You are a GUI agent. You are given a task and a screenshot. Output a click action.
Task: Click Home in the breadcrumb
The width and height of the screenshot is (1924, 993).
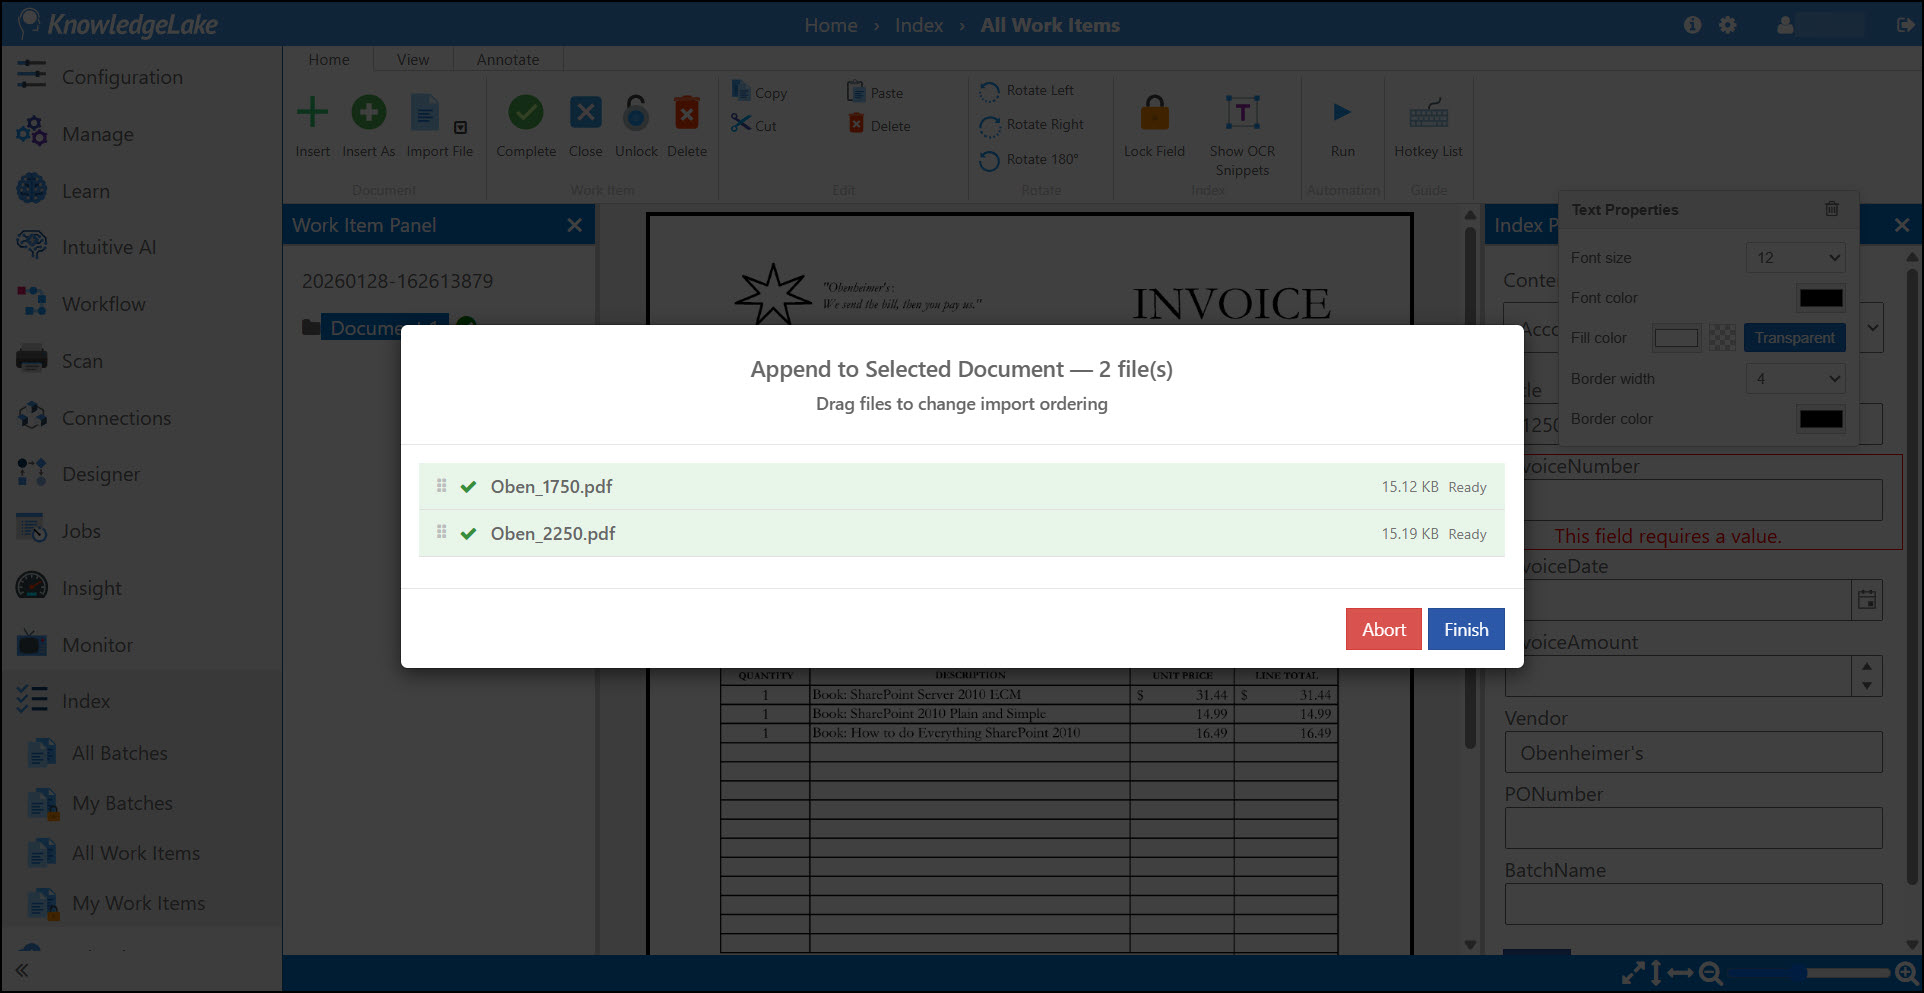(831, 25)
